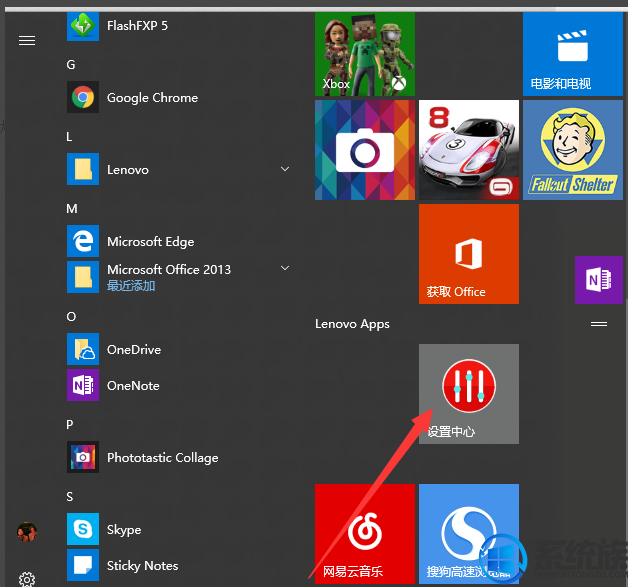The height and width of the screenshot is (587, 628).
Task: Open the Lenovo folder entry
Action: click(178, 169)
